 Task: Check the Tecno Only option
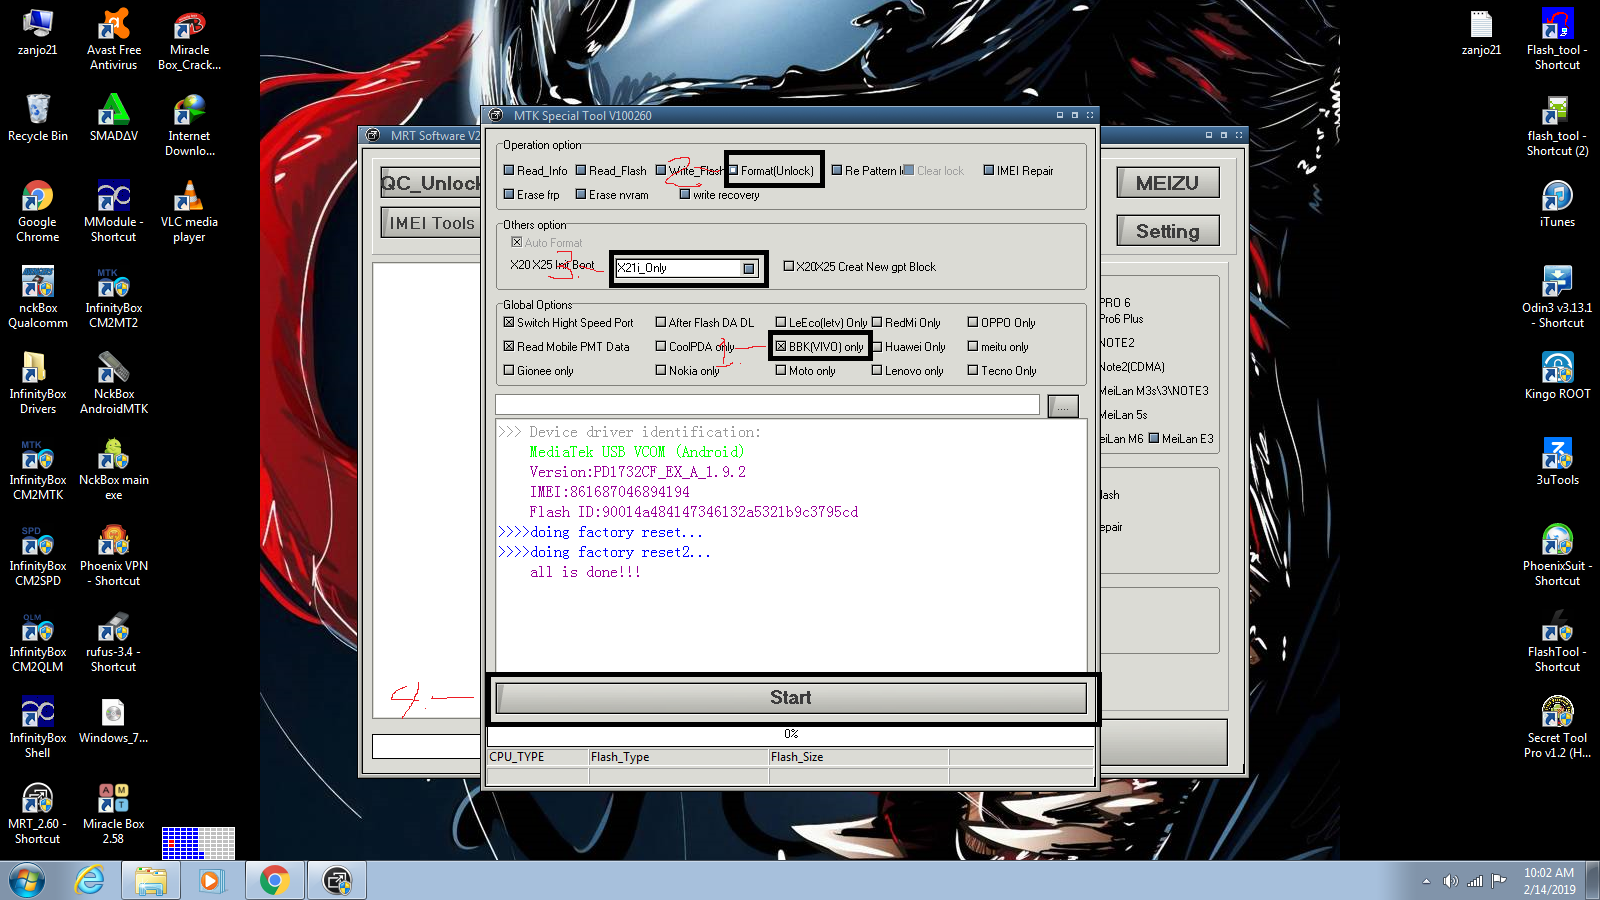click(973, 371)
